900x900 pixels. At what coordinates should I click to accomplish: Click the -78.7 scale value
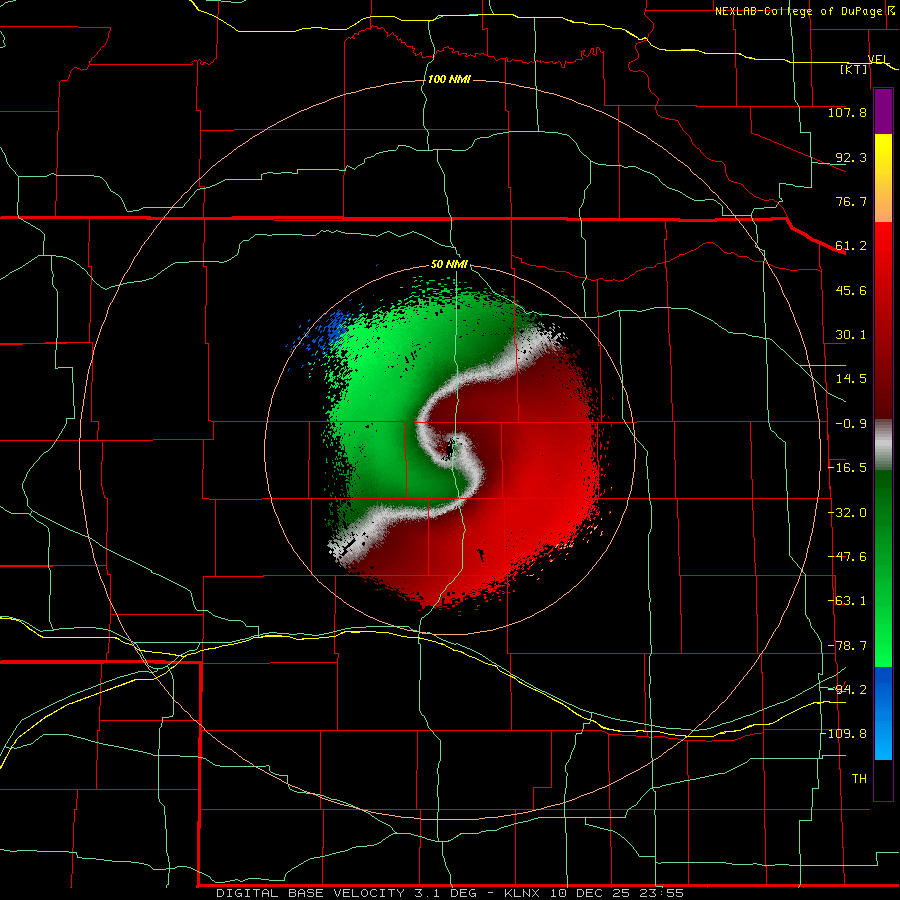847,646
